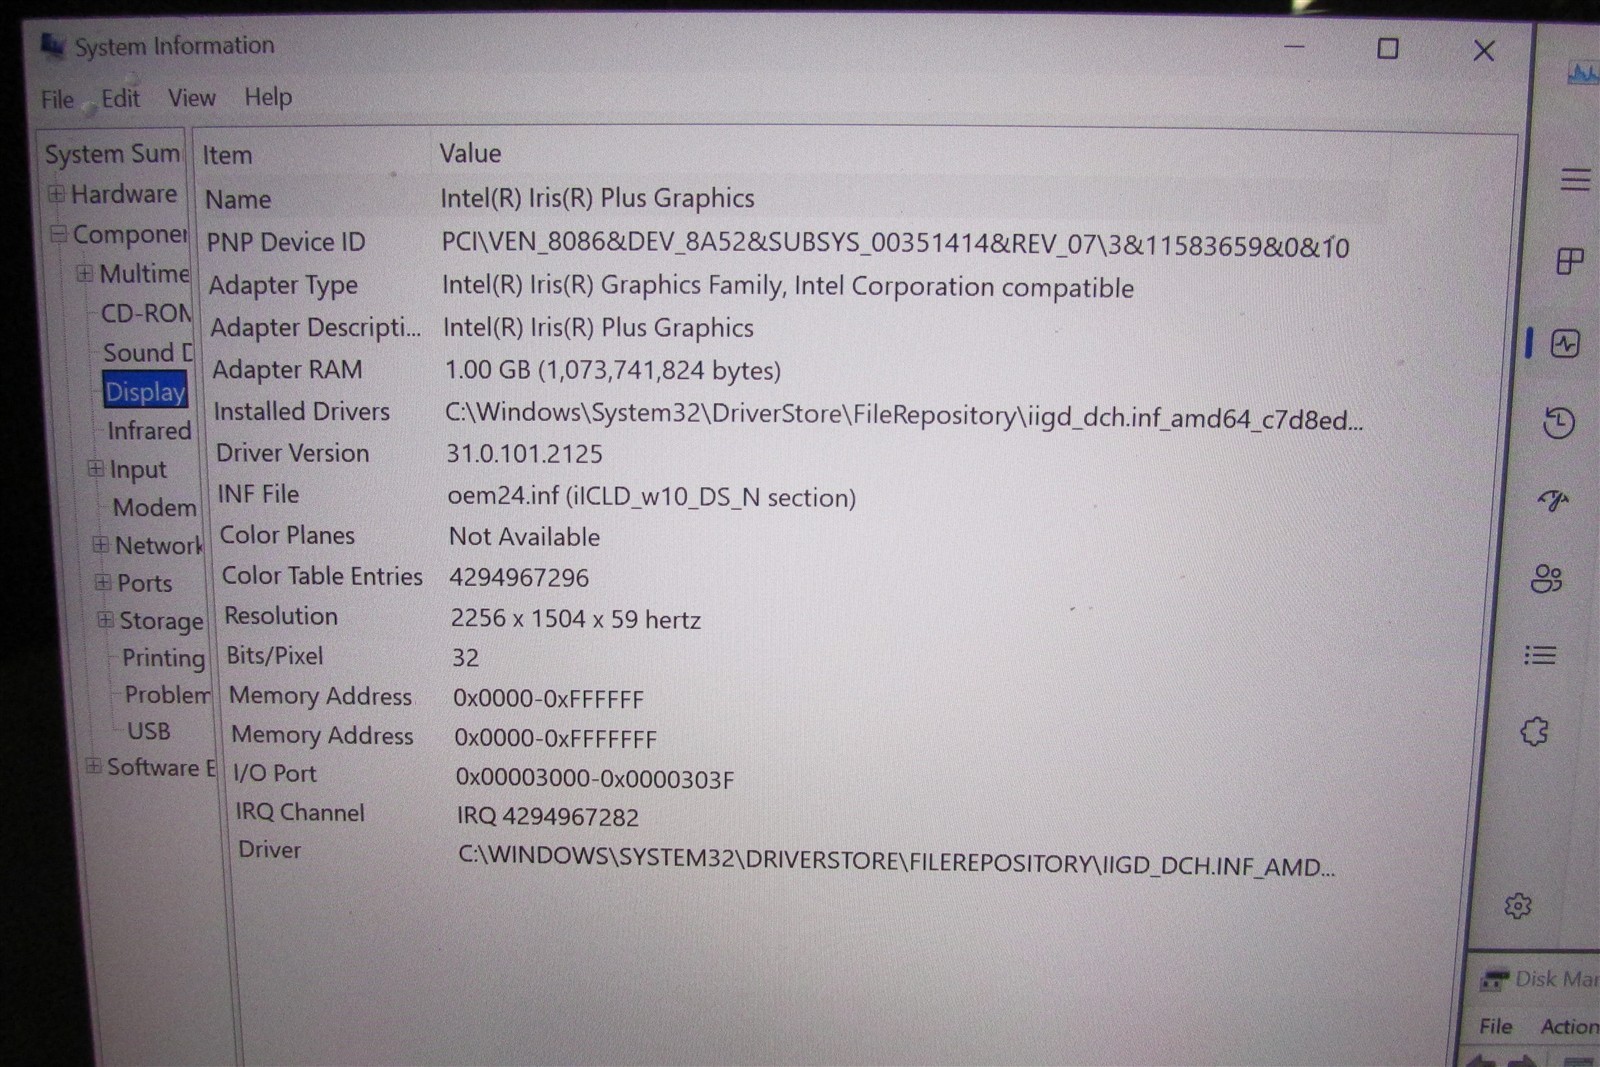Viewport: 1600px width, 1067px height.
Task: Expand the Ports node
Action: pyautogui.click(x=103, y=582)
